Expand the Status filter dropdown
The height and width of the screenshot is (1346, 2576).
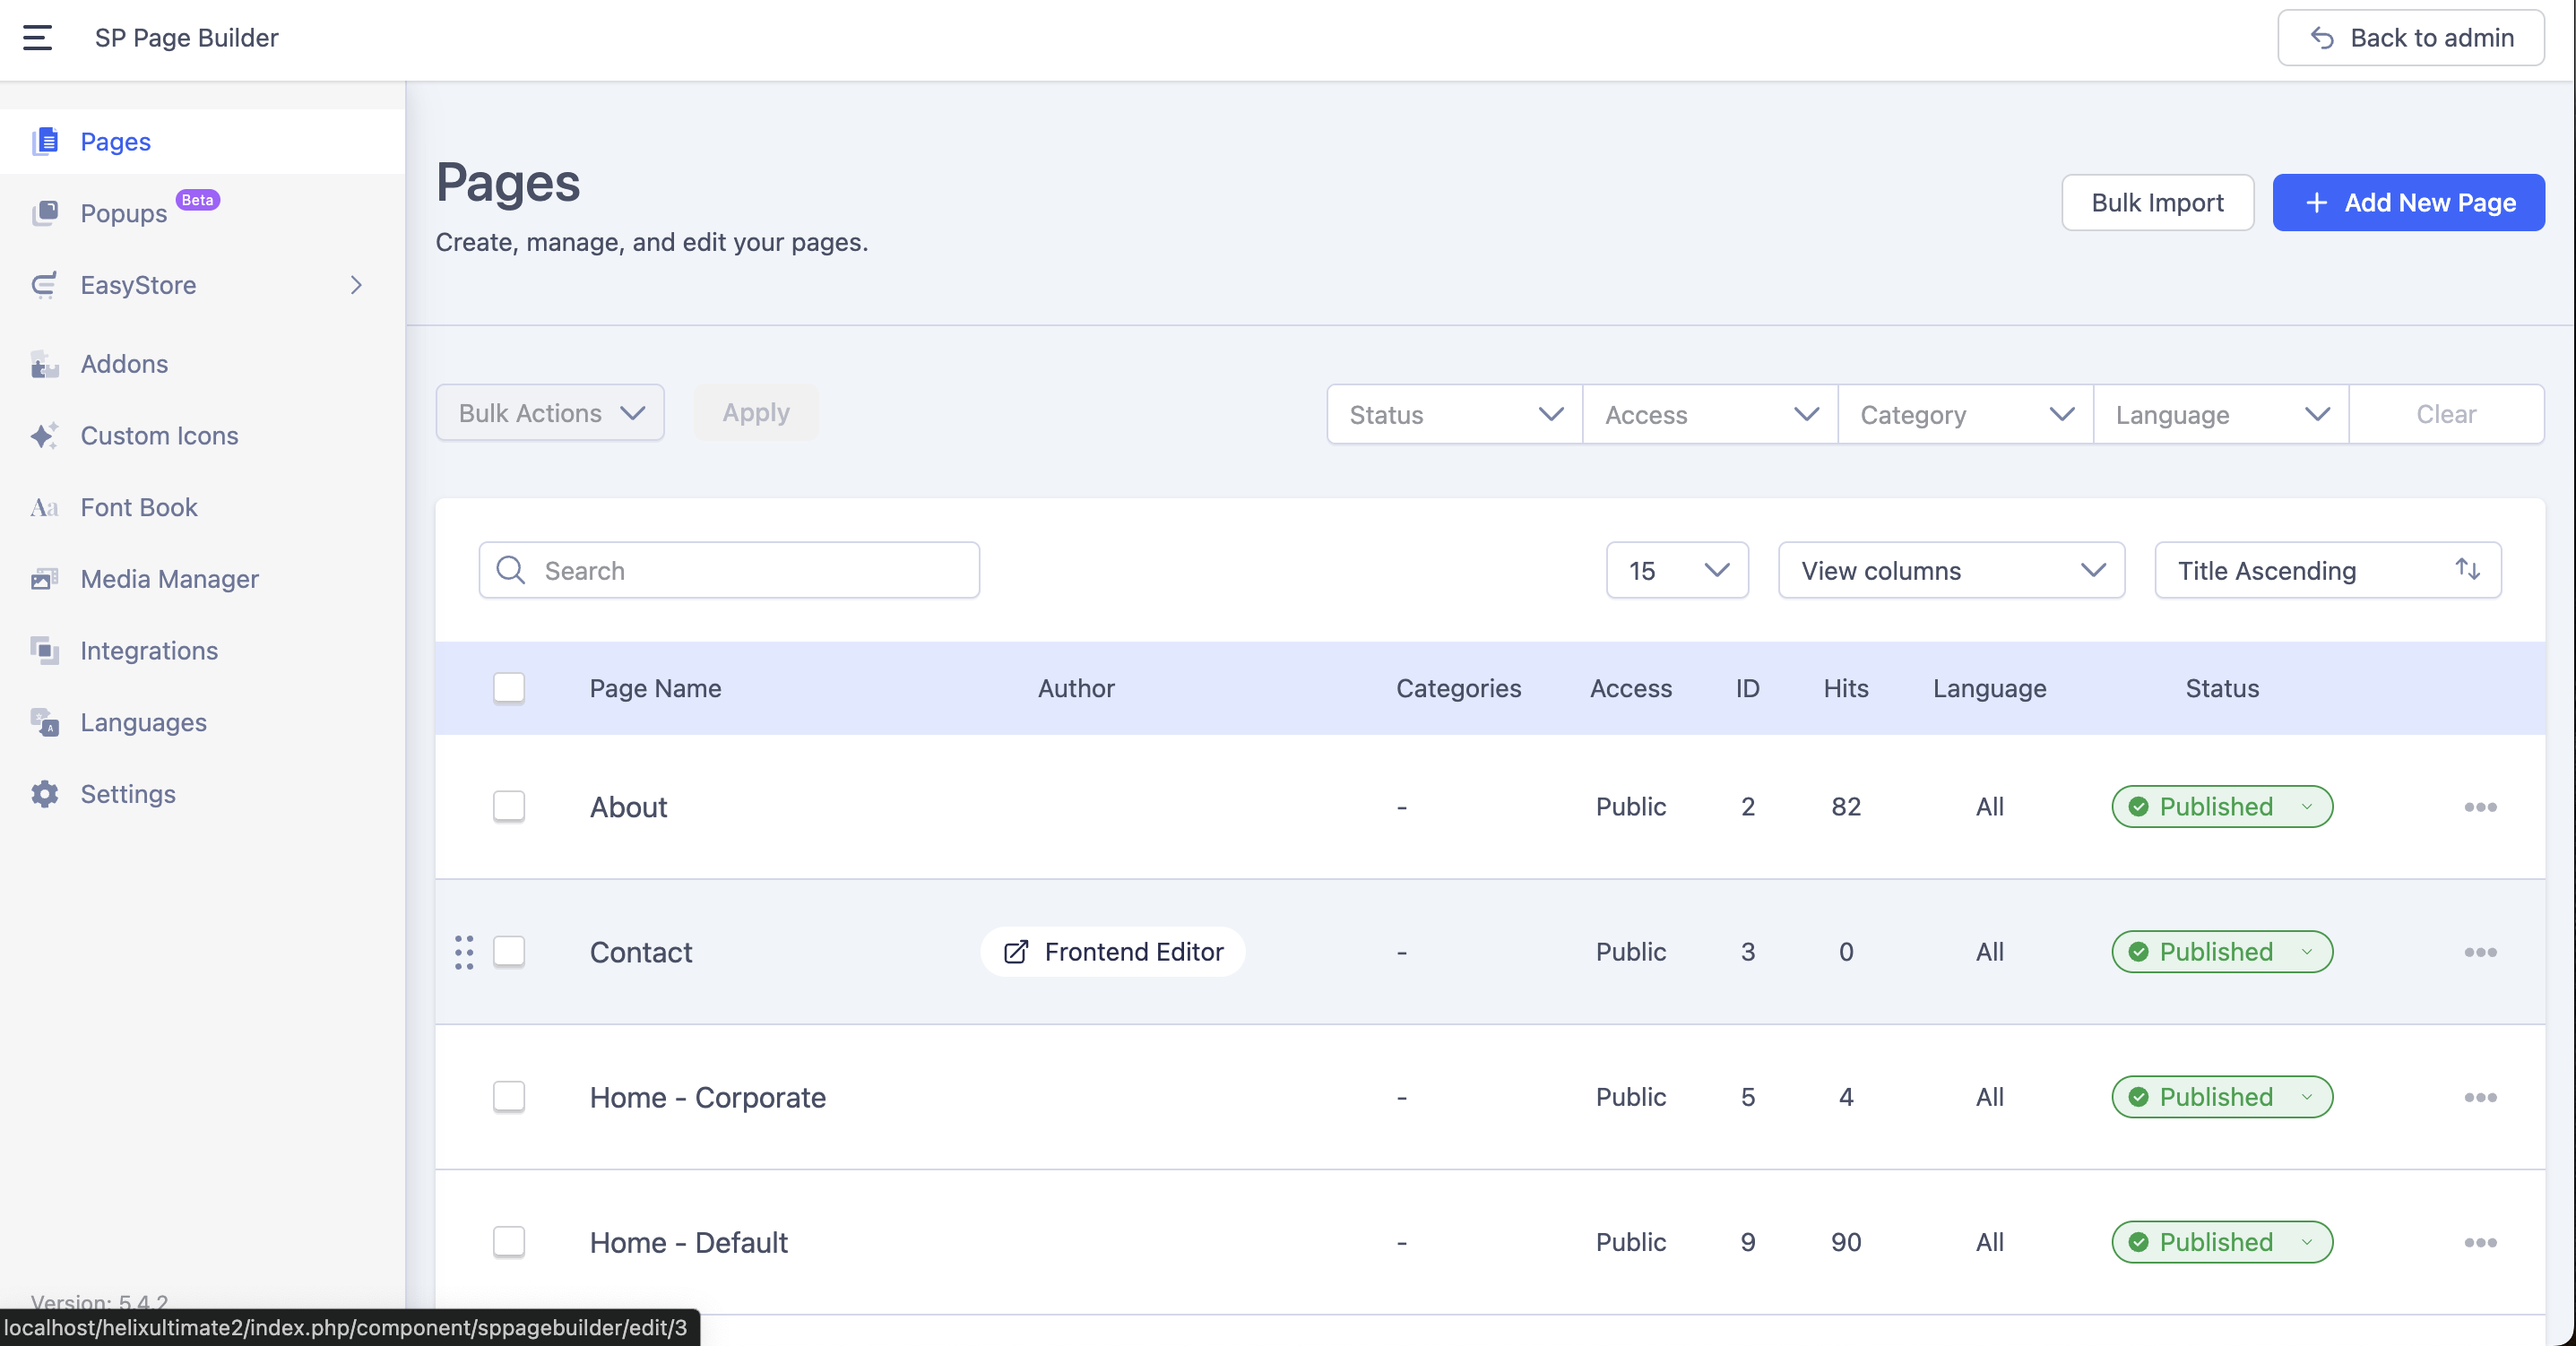point(1454,414)
